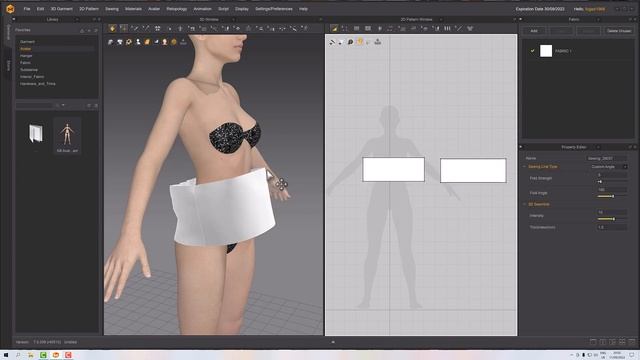
Task: Open the 2D Pattern Window header dropdown
Action: point(441,19)
